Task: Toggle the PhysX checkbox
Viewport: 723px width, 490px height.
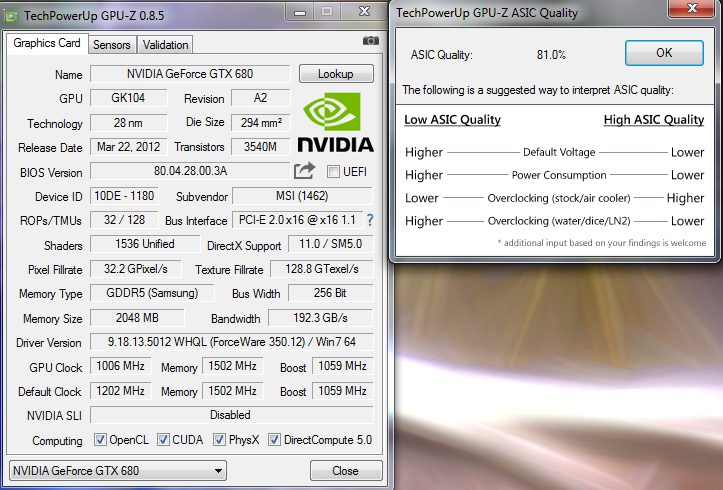Action: (219, 439)
